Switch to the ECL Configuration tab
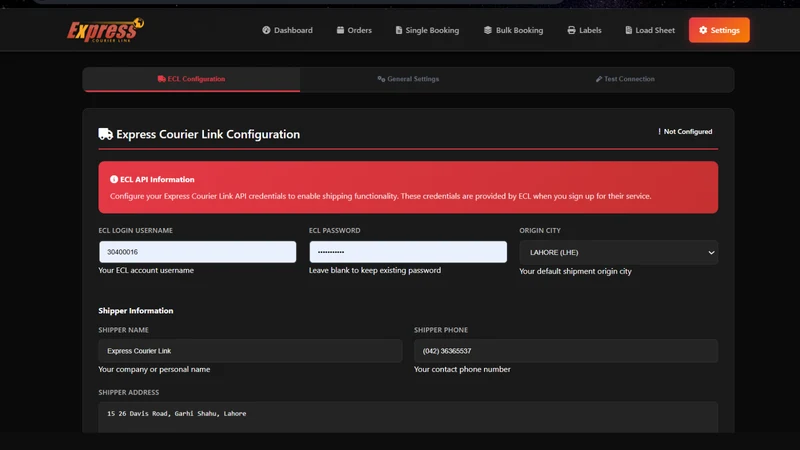This screenshot has width=800, height=450. pos(191,79)
